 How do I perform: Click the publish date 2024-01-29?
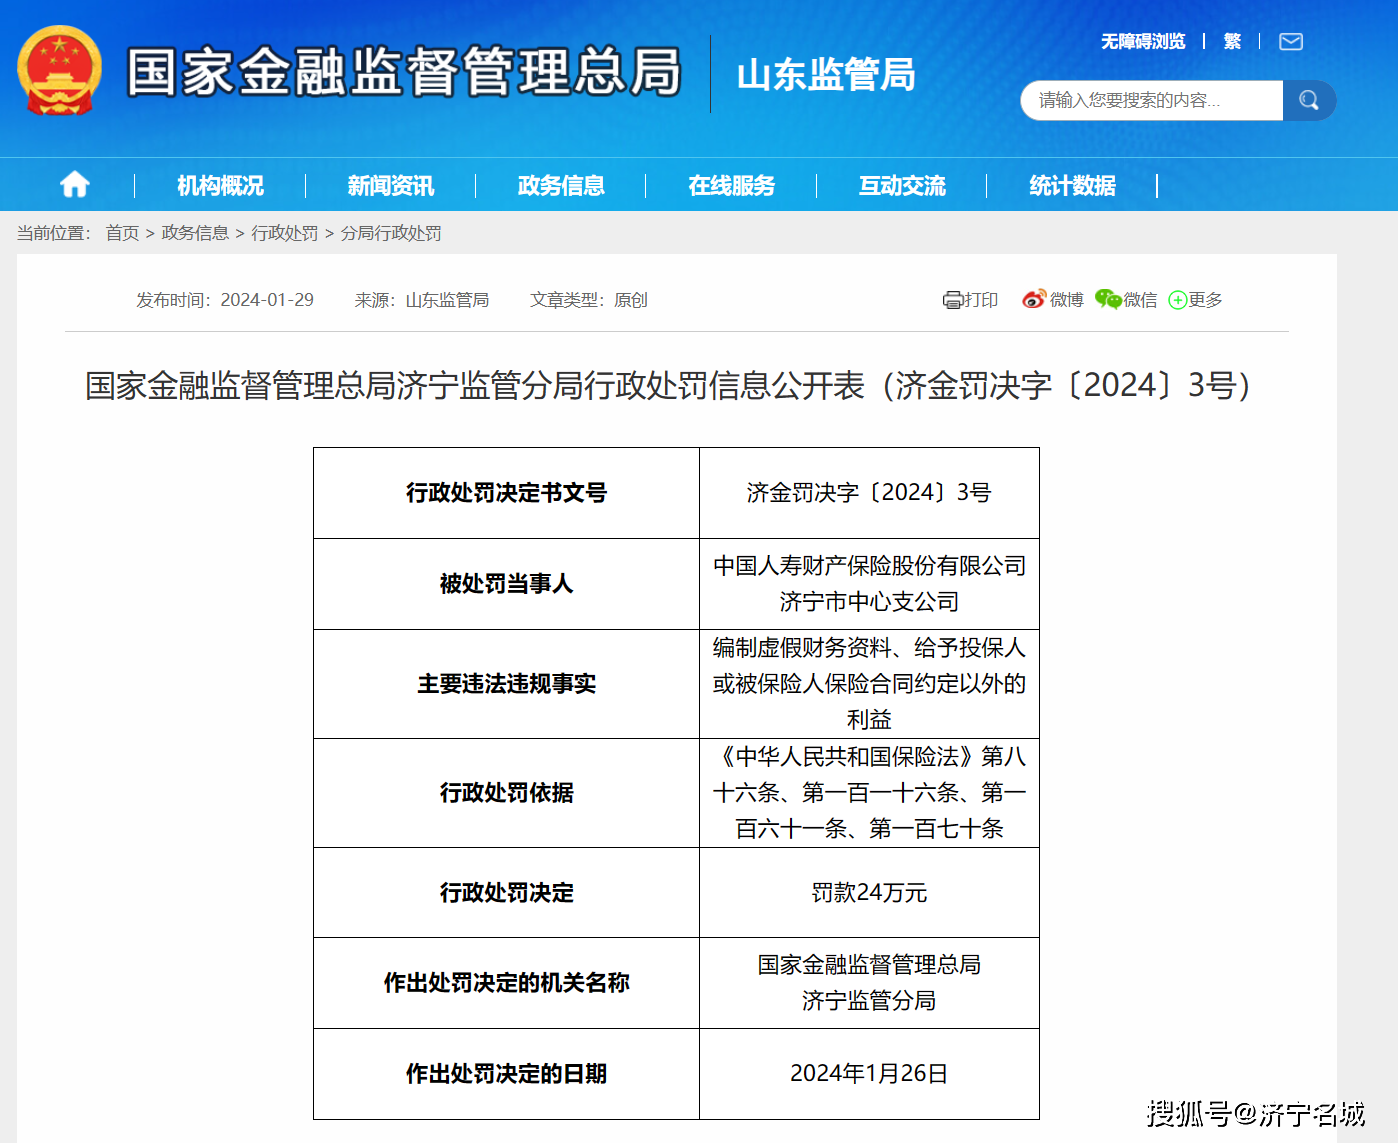tap(267, 300)
